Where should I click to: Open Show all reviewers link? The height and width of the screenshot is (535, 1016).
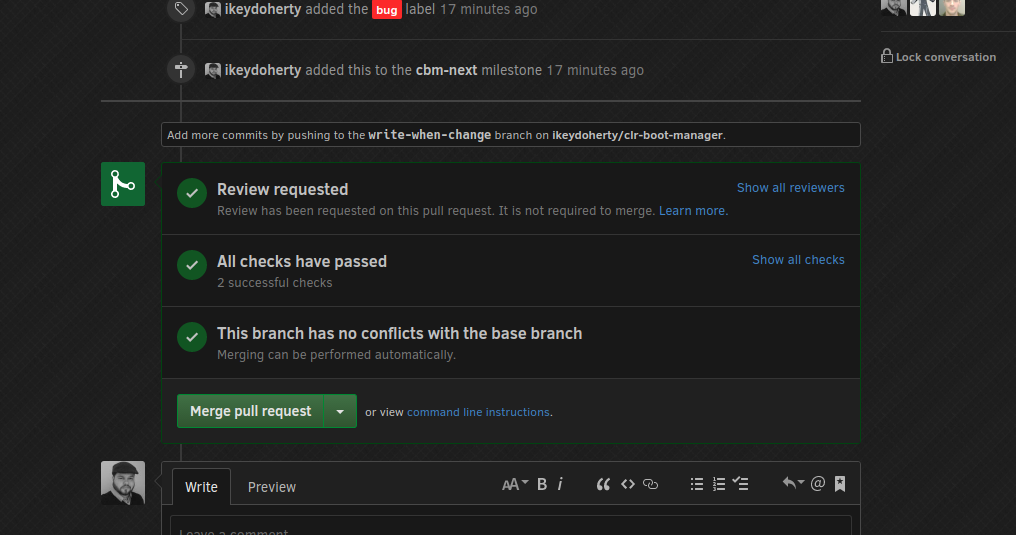pos(791,188)
